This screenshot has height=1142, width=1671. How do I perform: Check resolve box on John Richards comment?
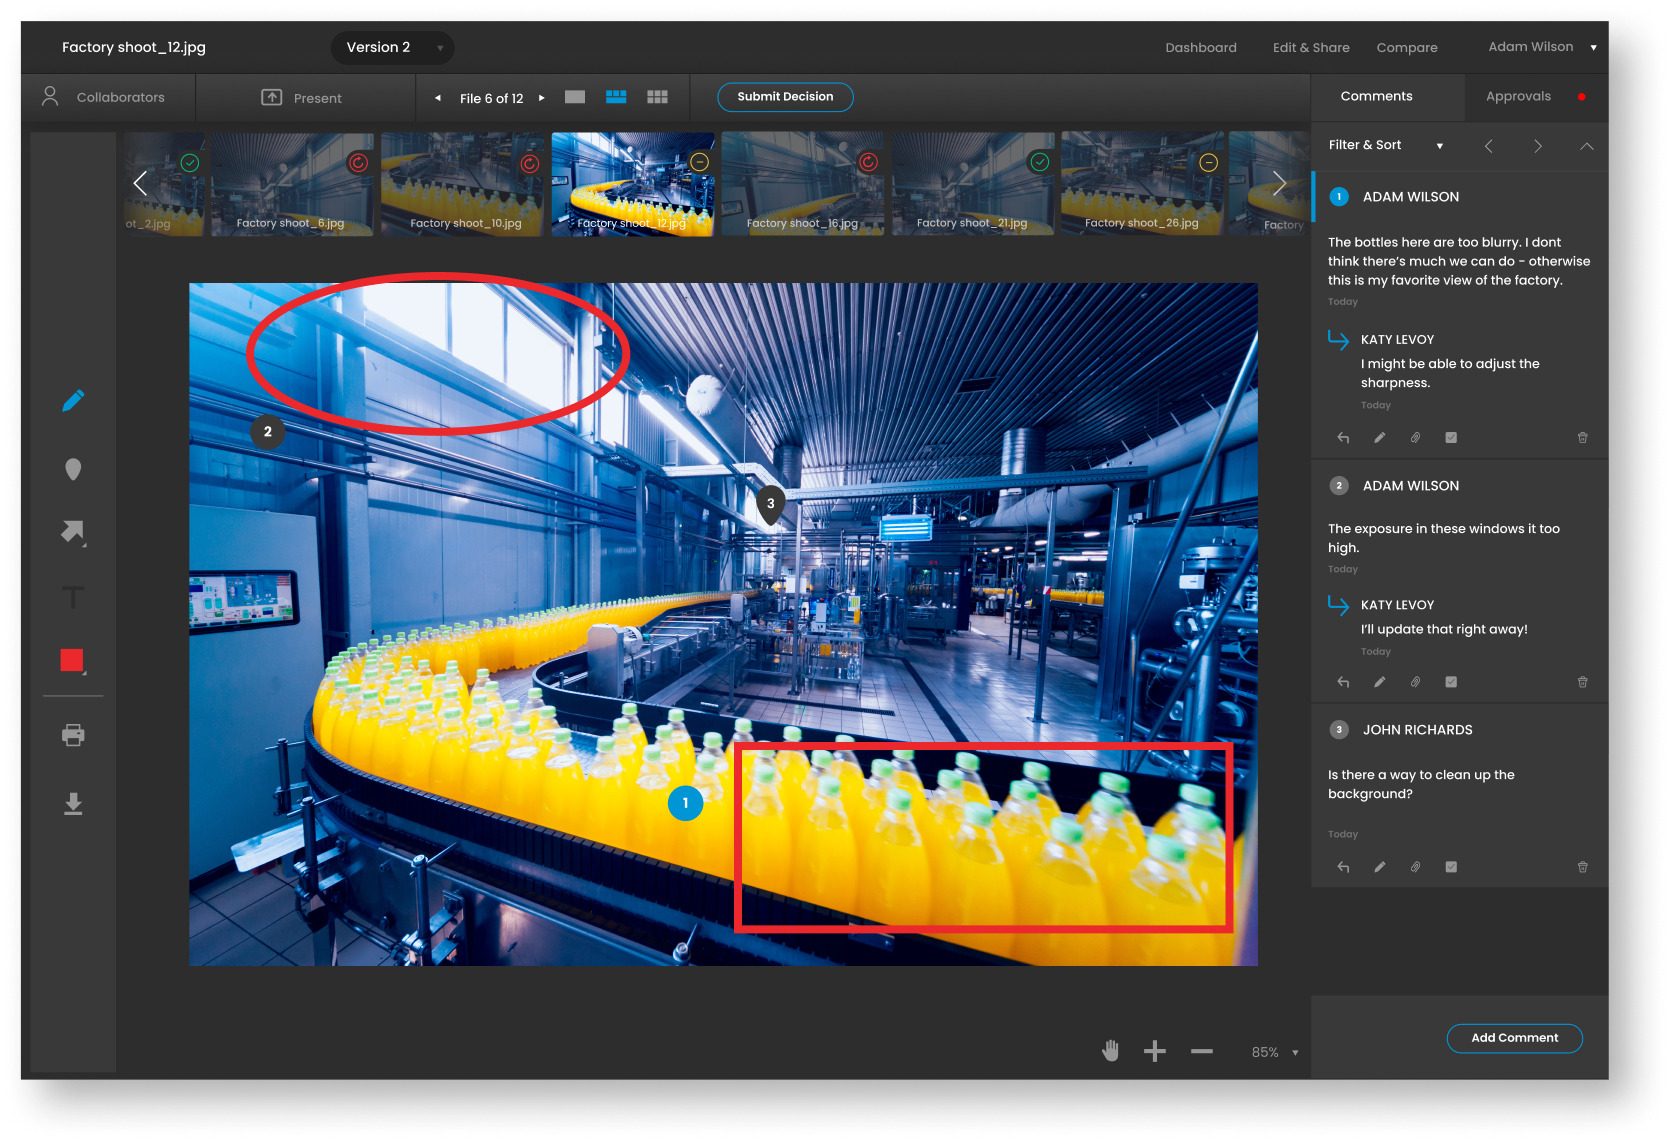pos(1451,867)
